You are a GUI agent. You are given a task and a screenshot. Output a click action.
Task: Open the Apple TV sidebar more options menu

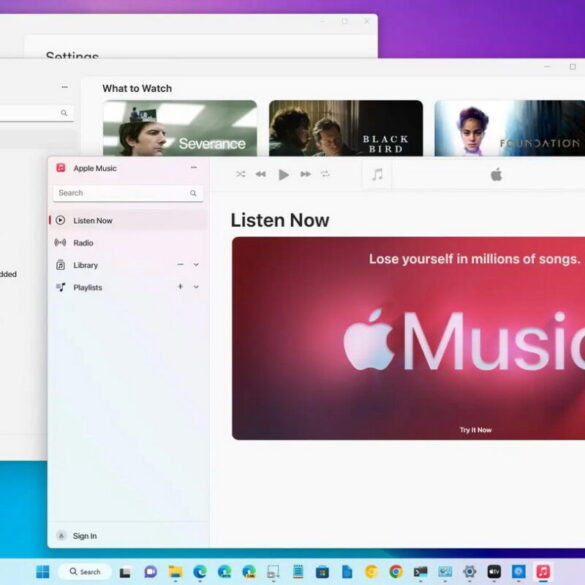pos(65,87)
